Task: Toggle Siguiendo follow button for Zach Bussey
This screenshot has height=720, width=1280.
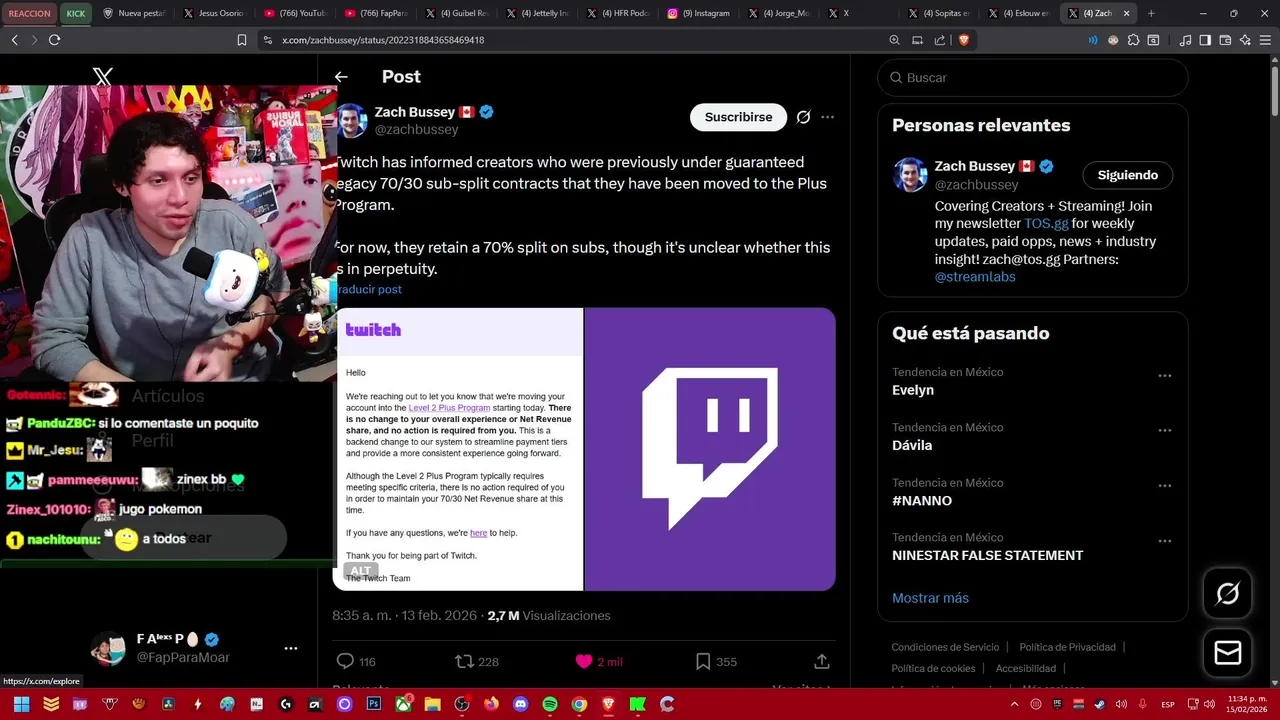Action: click(x=1127, y=175)
